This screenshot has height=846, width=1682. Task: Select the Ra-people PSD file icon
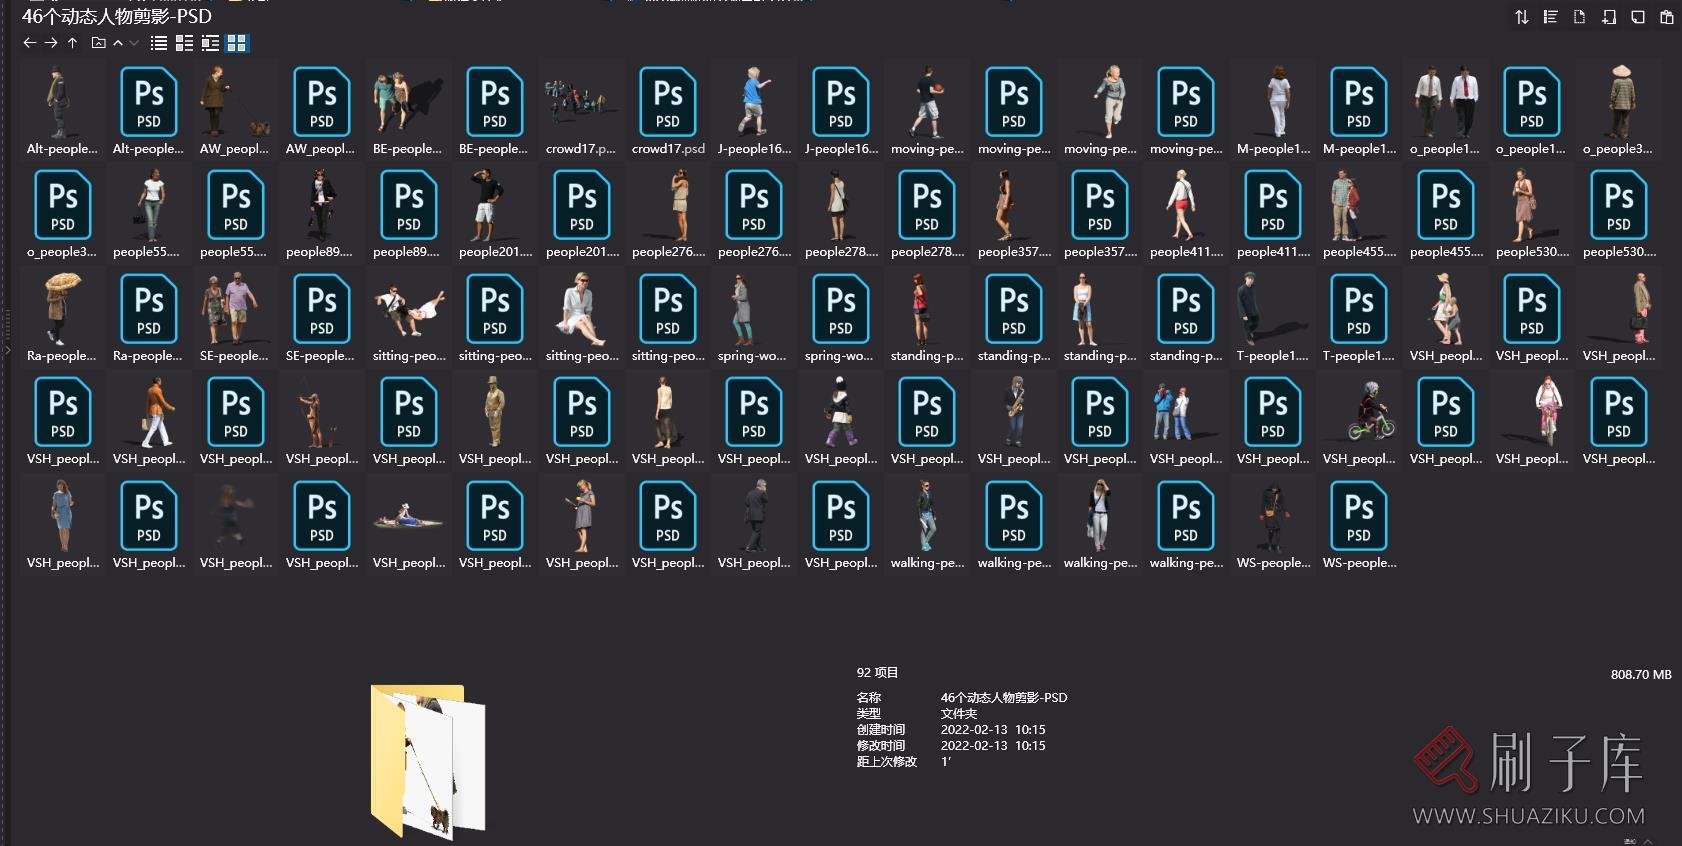coord(149,309)
